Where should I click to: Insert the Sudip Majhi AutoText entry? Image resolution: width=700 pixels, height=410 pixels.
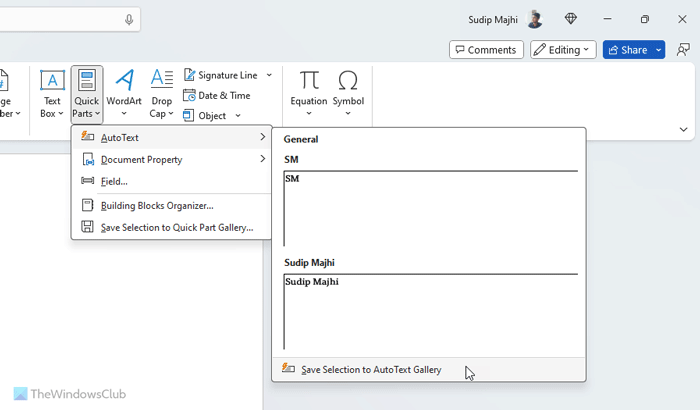click(x=430, y=310)
